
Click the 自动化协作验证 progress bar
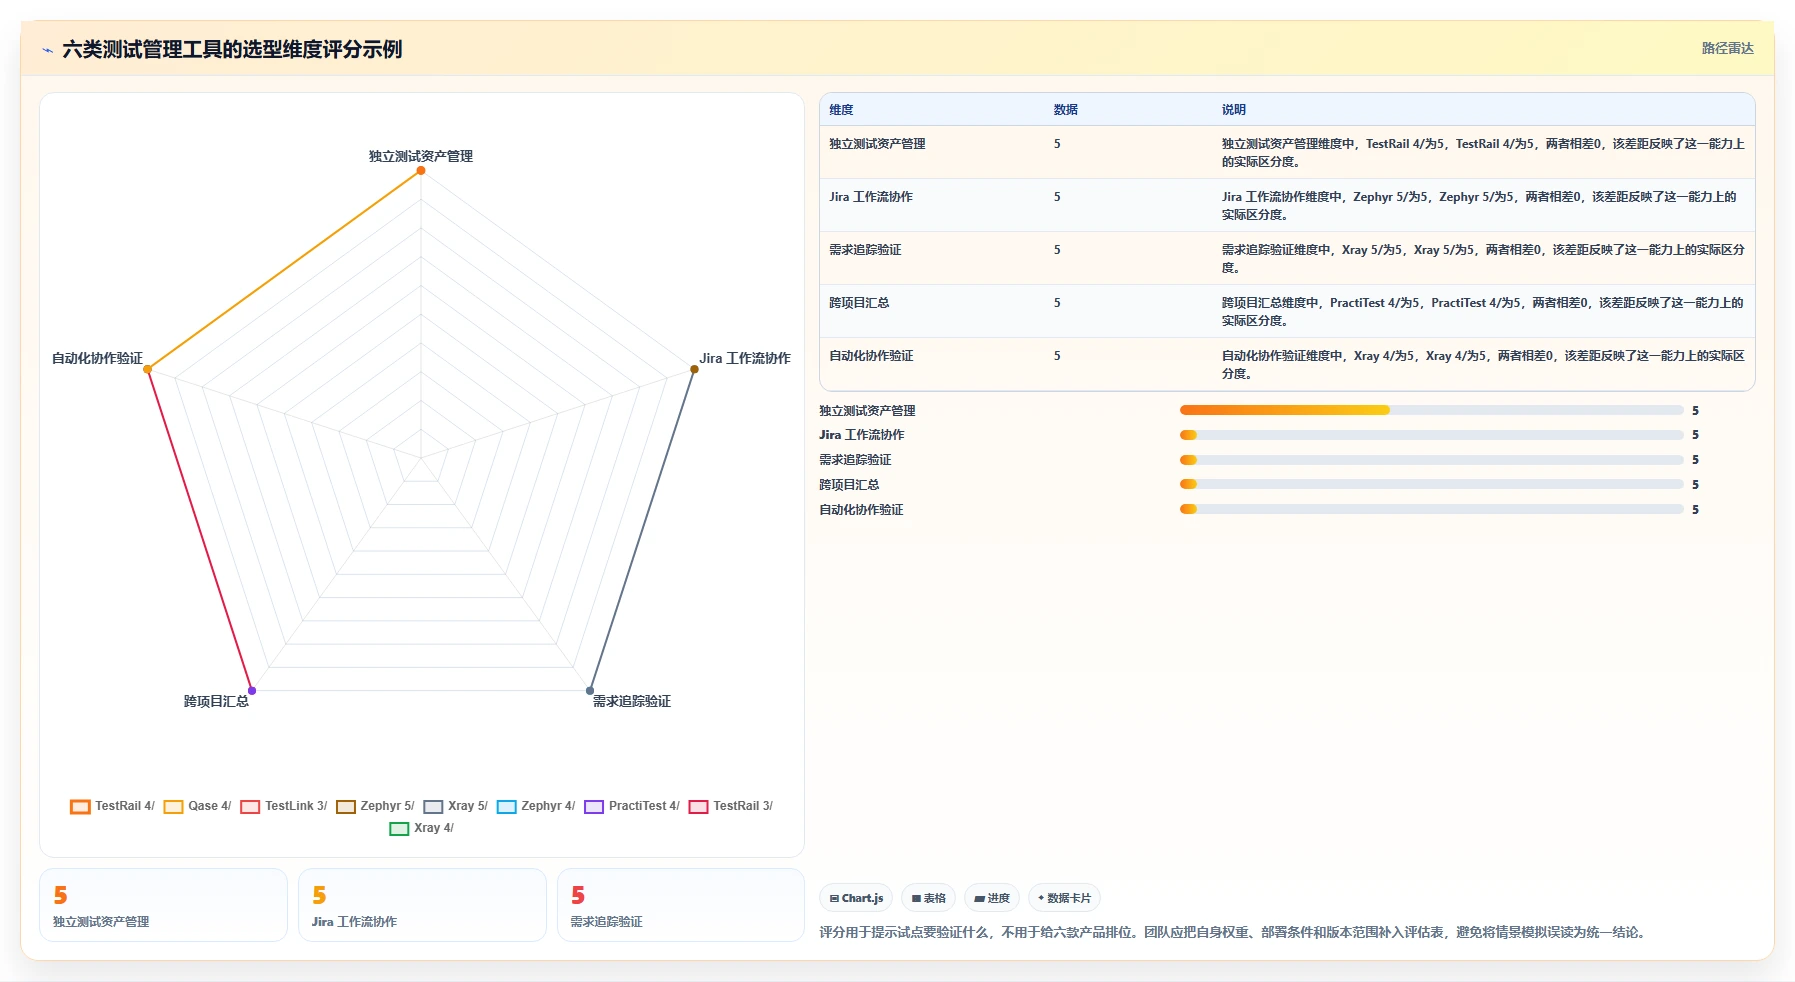coord(1431,509)
